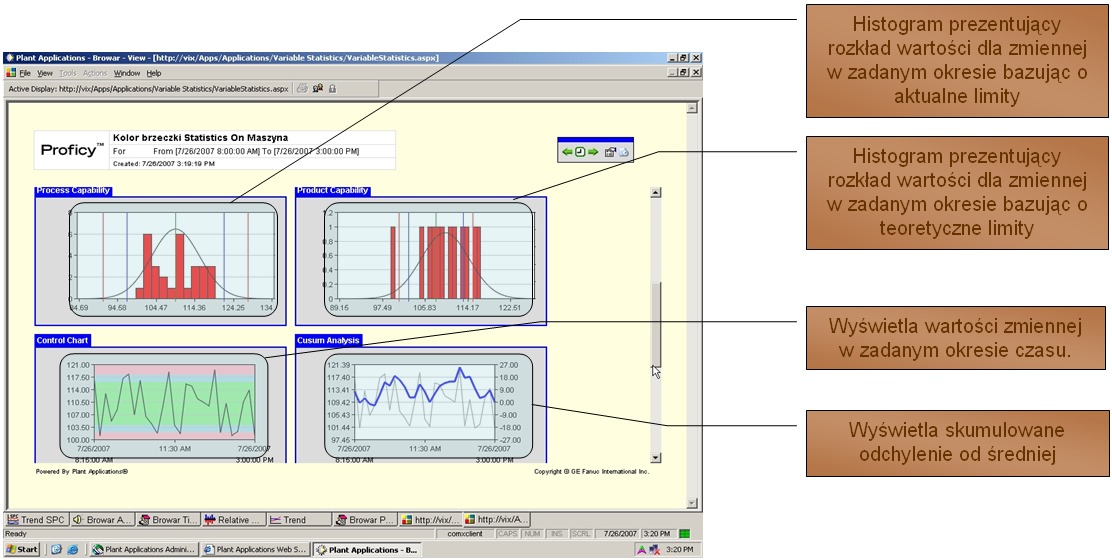Open the File menu
This screenshot has width=1112, height=560.
coord(25,73)
